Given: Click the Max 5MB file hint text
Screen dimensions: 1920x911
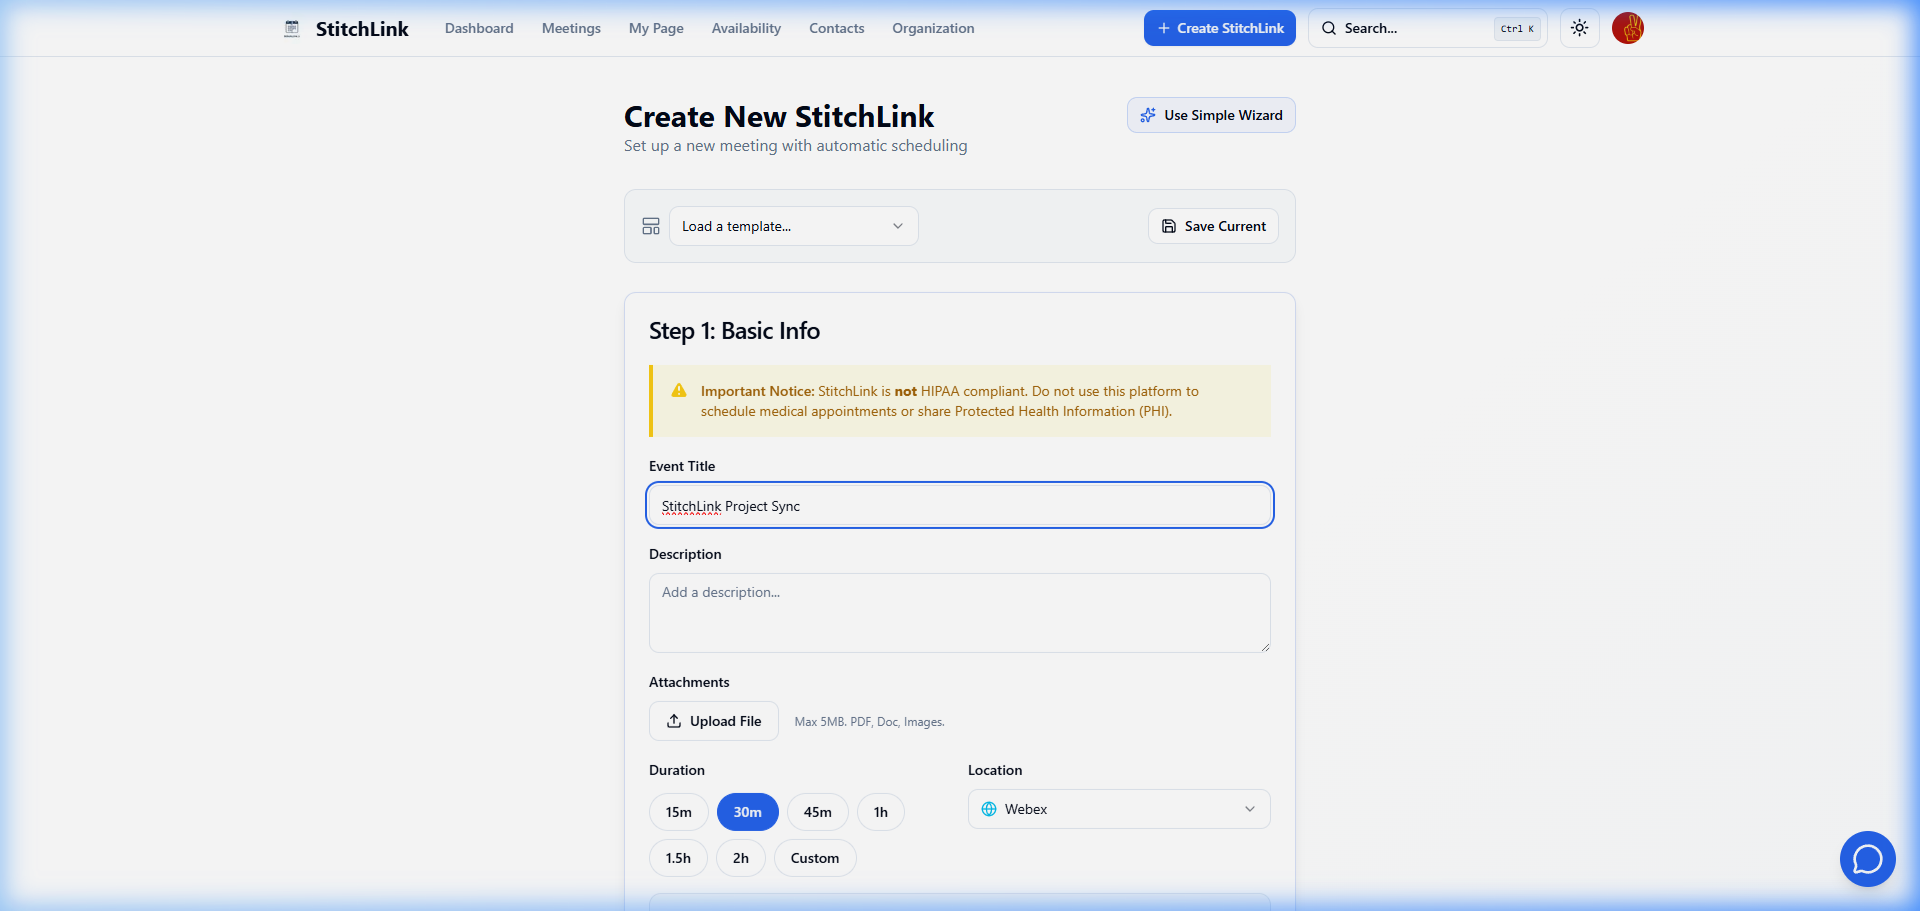Looking at the screenshot, I should click(x=869, y=722).
